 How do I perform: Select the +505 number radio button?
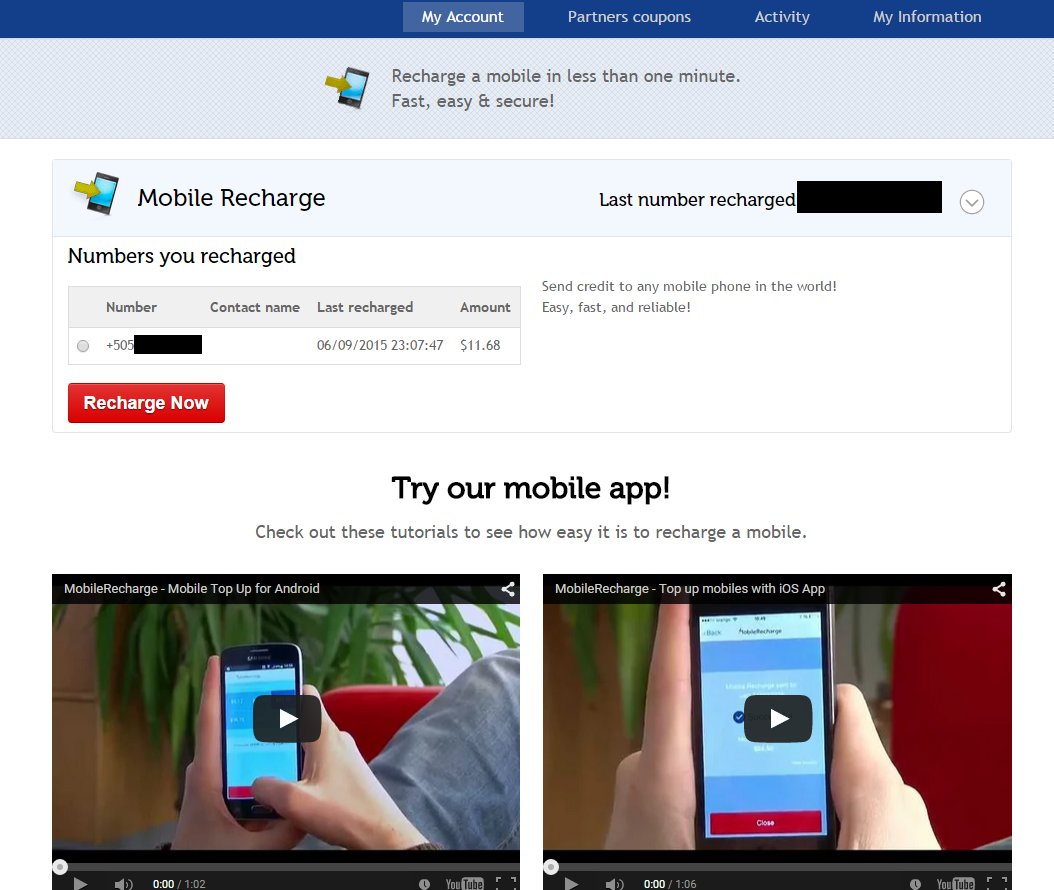(x=83, y=346)
